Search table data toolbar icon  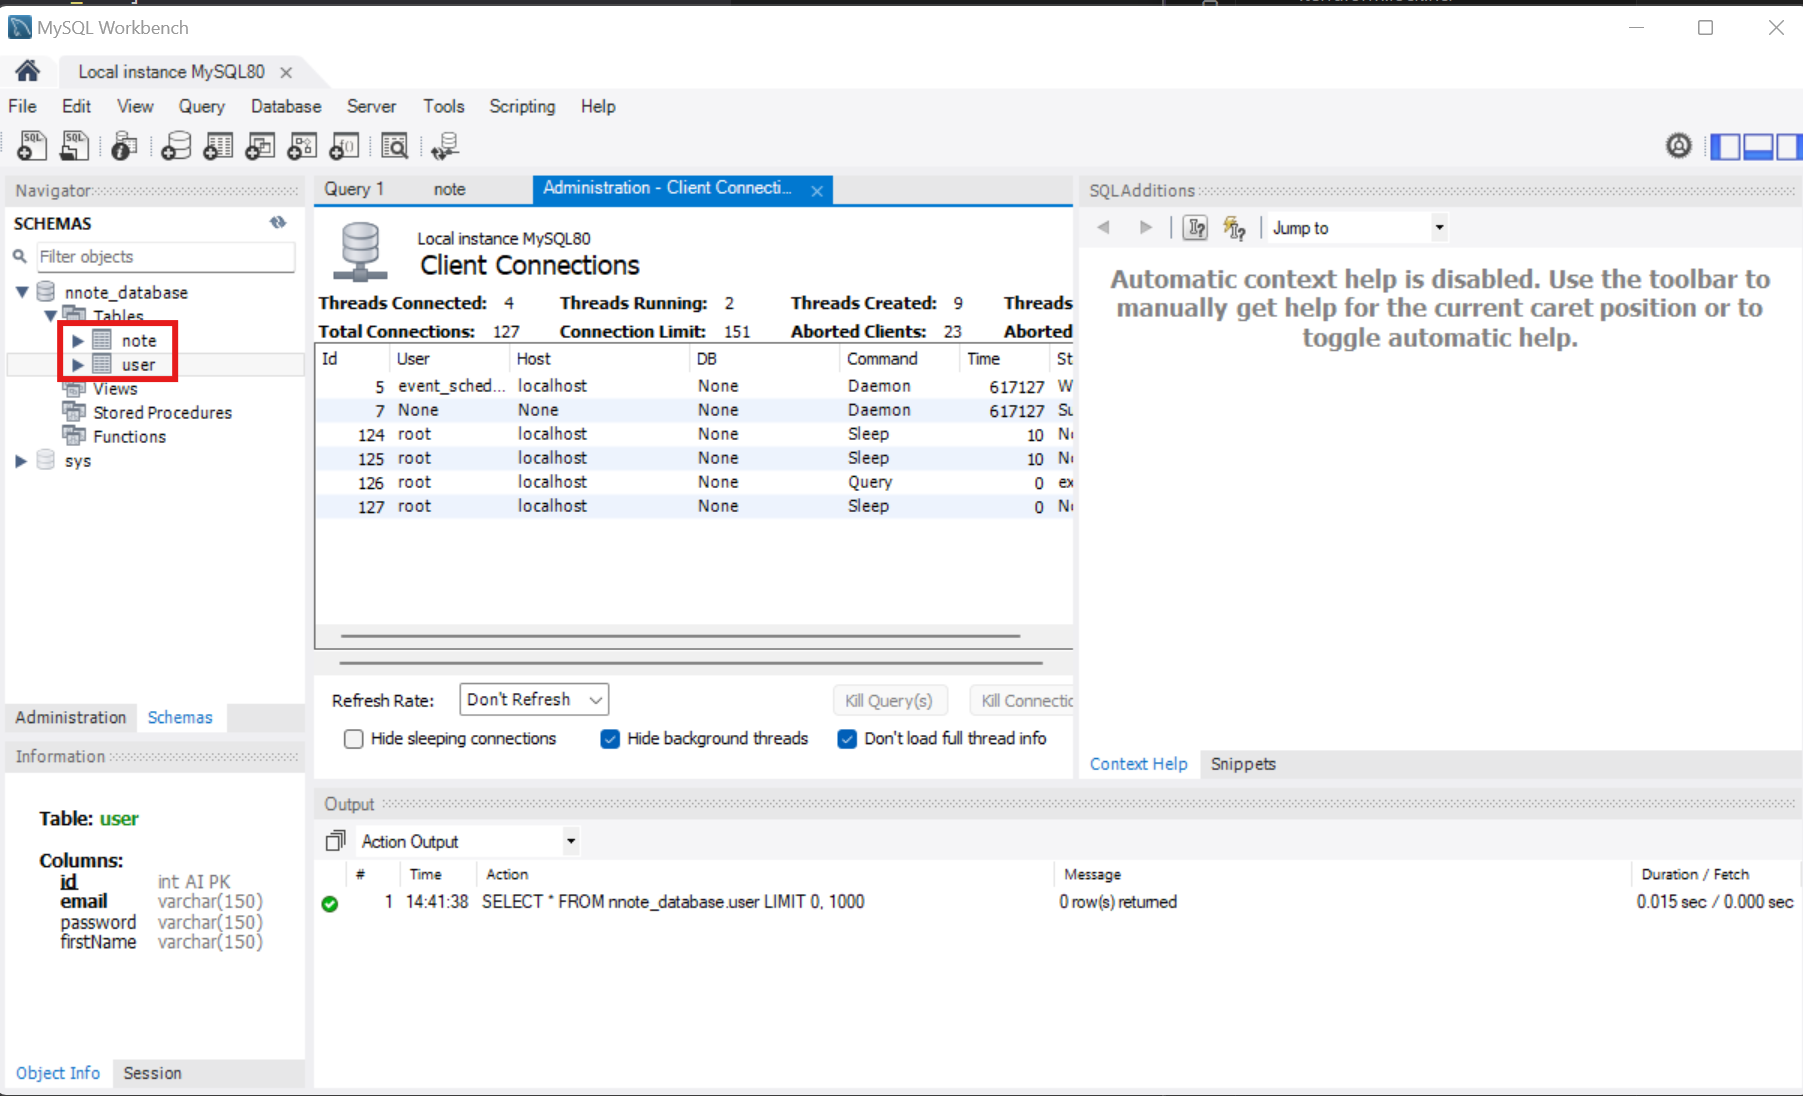[395, 146]
